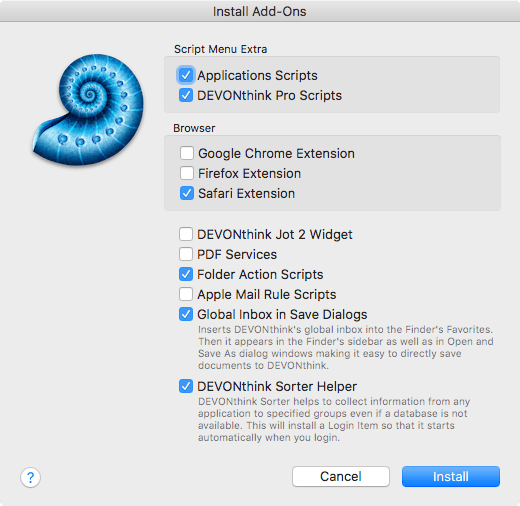Screen dimensions: 520x506
Task: Click the Install button
Action: click(x=451, y=476)
